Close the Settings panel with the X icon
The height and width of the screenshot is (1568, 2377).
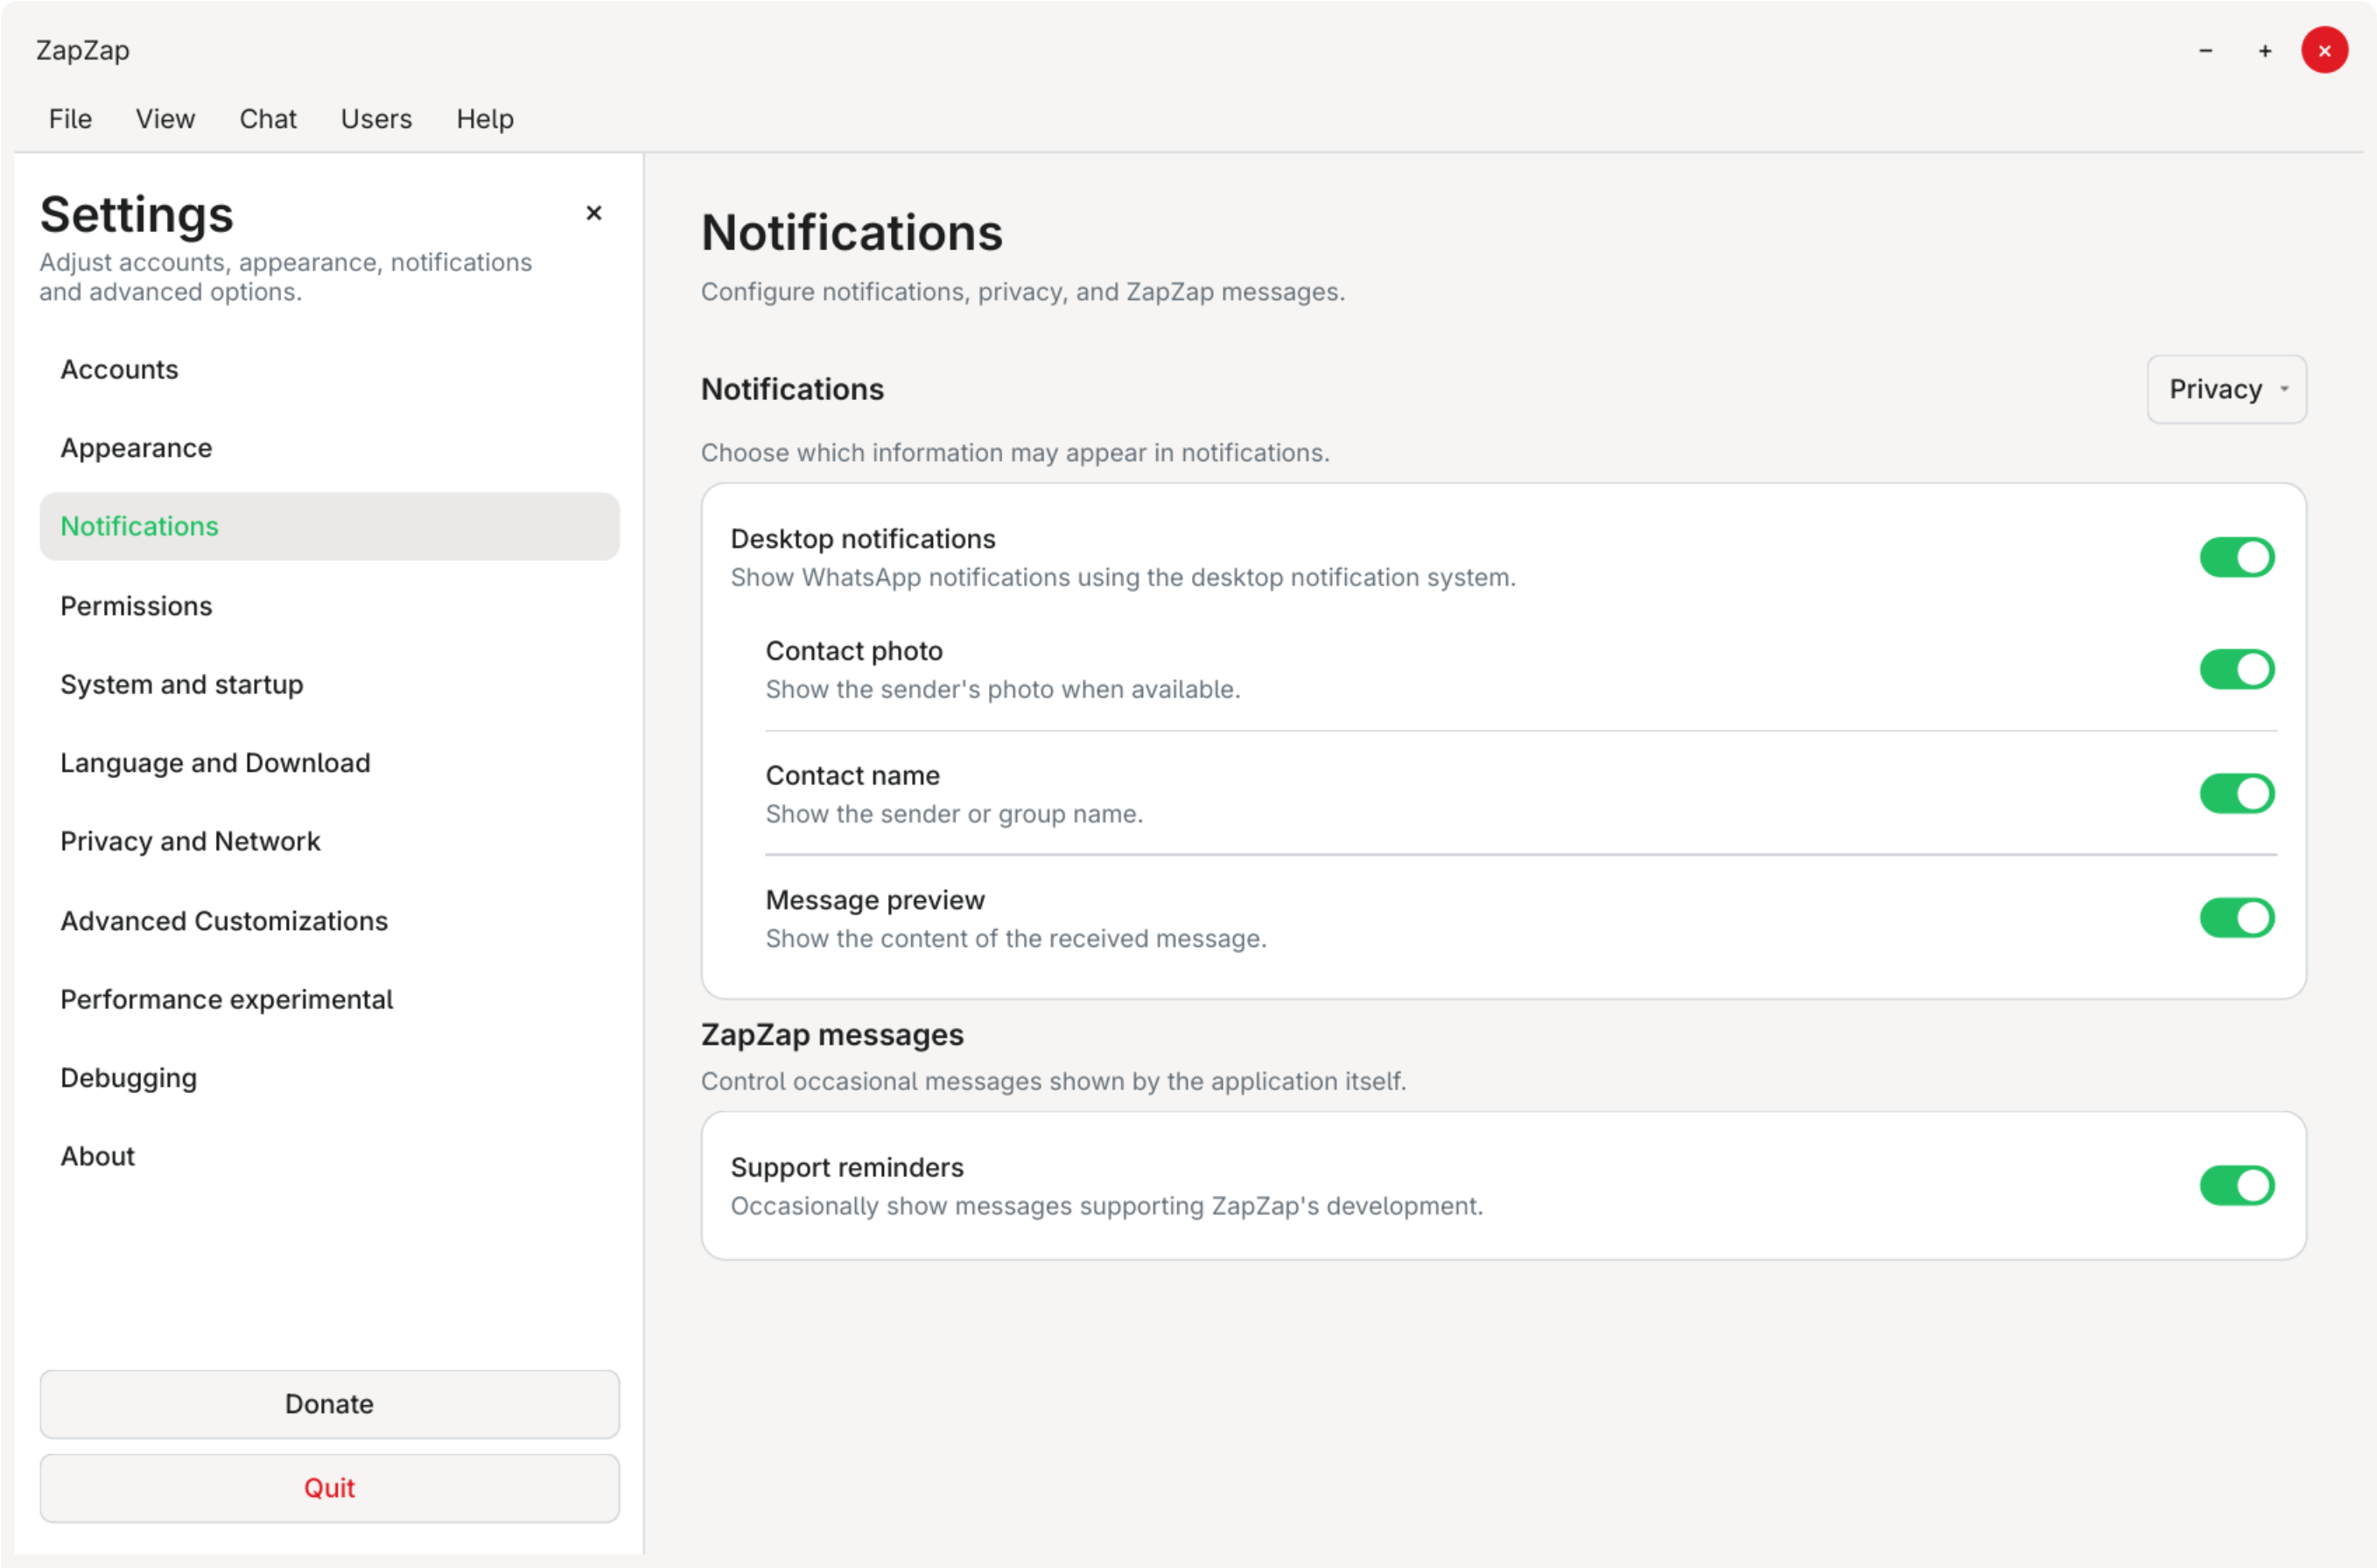(593, 213)
